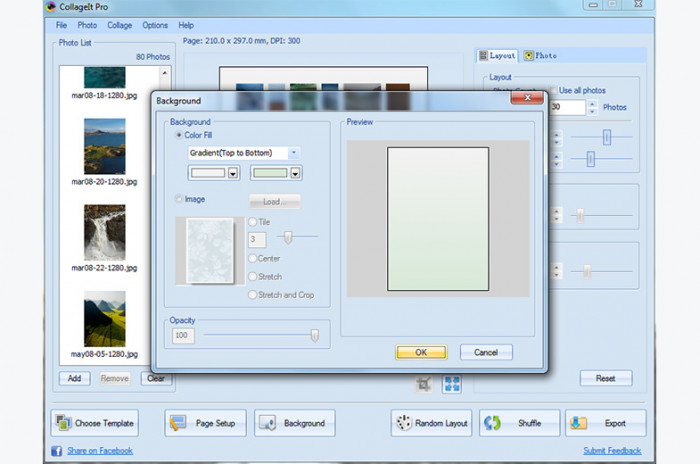Select the Stretch radio option

252,276
